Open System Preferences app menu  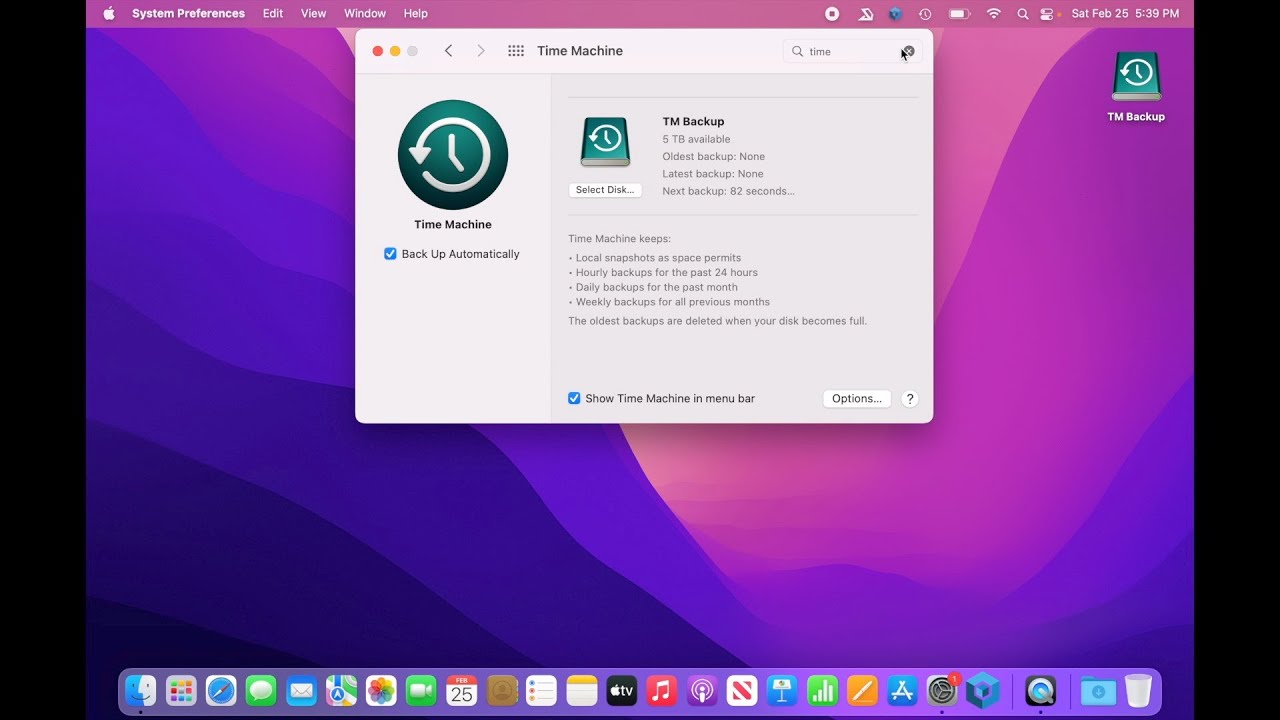coord(188,13)
